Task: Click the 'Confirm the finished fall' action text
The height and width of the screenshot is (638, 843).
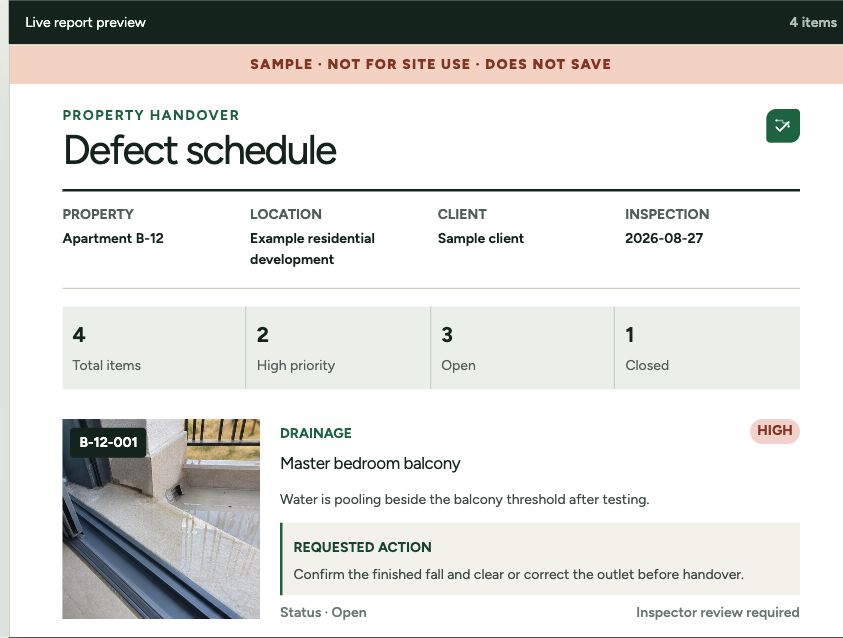Action: point(519,574)
